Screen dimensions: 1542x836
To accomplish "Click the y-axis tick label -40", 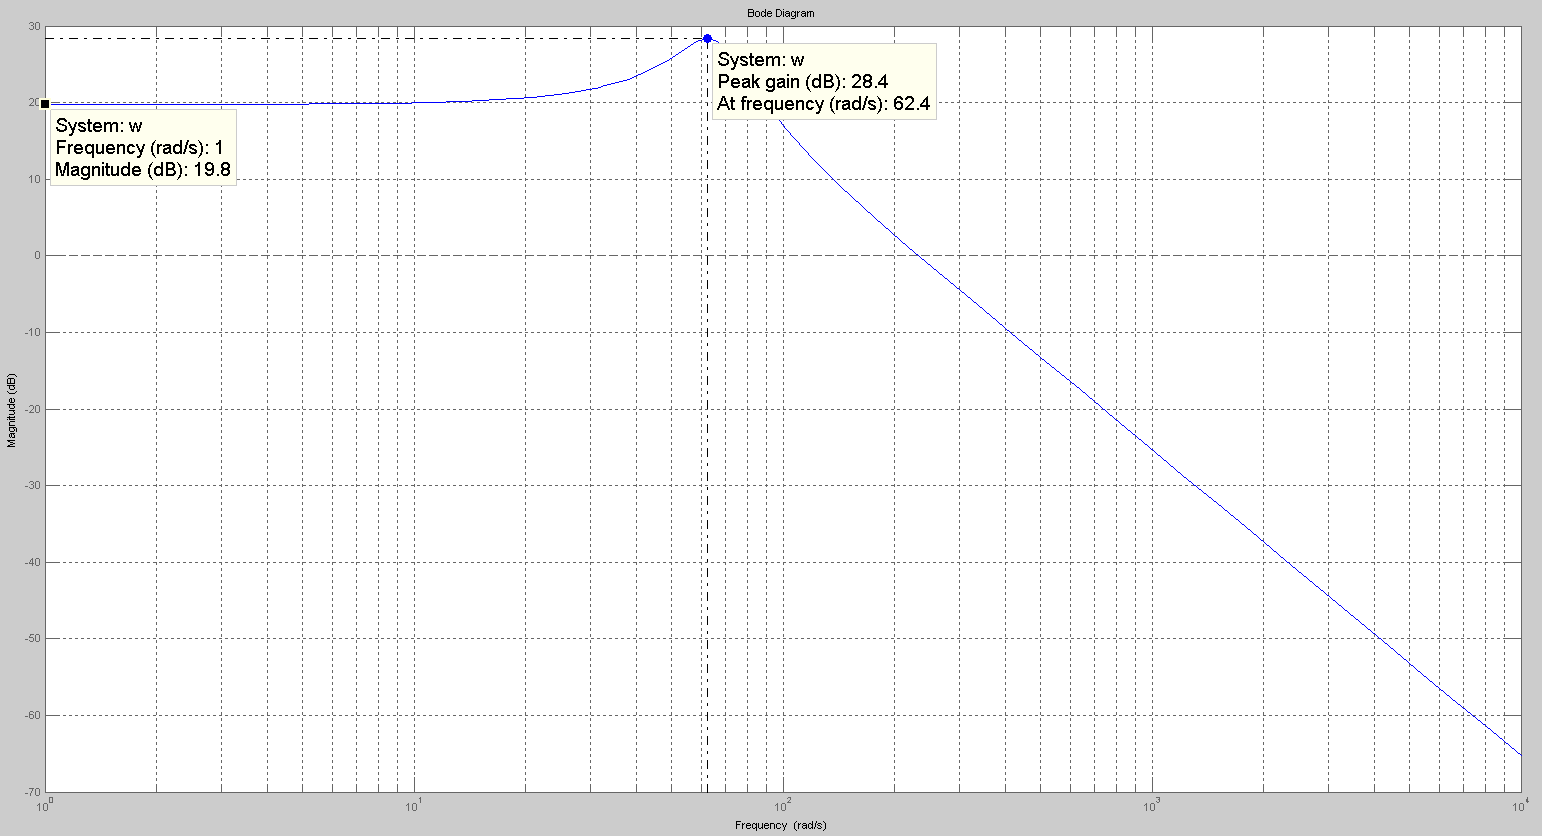I will click(x=32, y=562).
